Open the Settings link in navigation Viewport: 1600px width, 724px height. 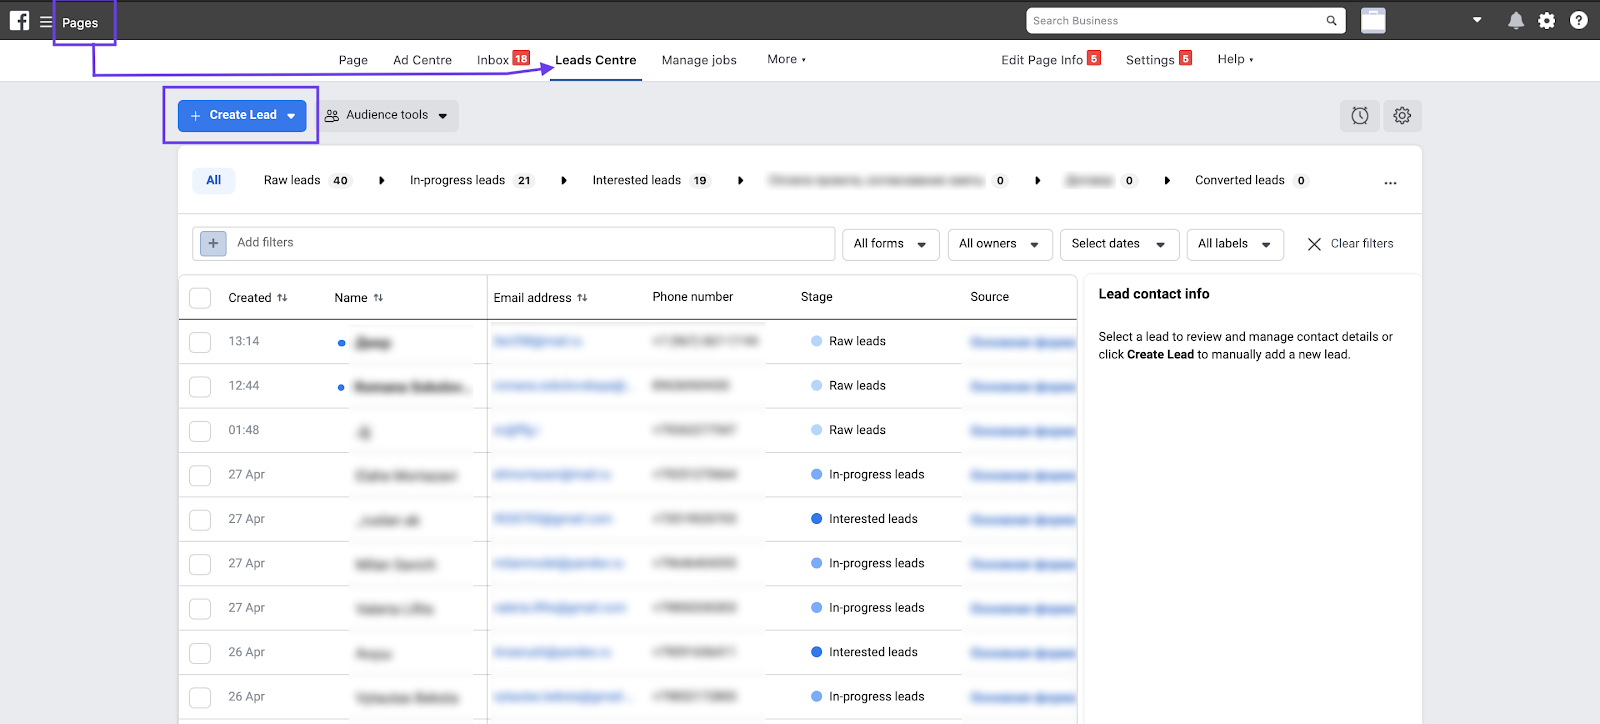pos(1150,60)
